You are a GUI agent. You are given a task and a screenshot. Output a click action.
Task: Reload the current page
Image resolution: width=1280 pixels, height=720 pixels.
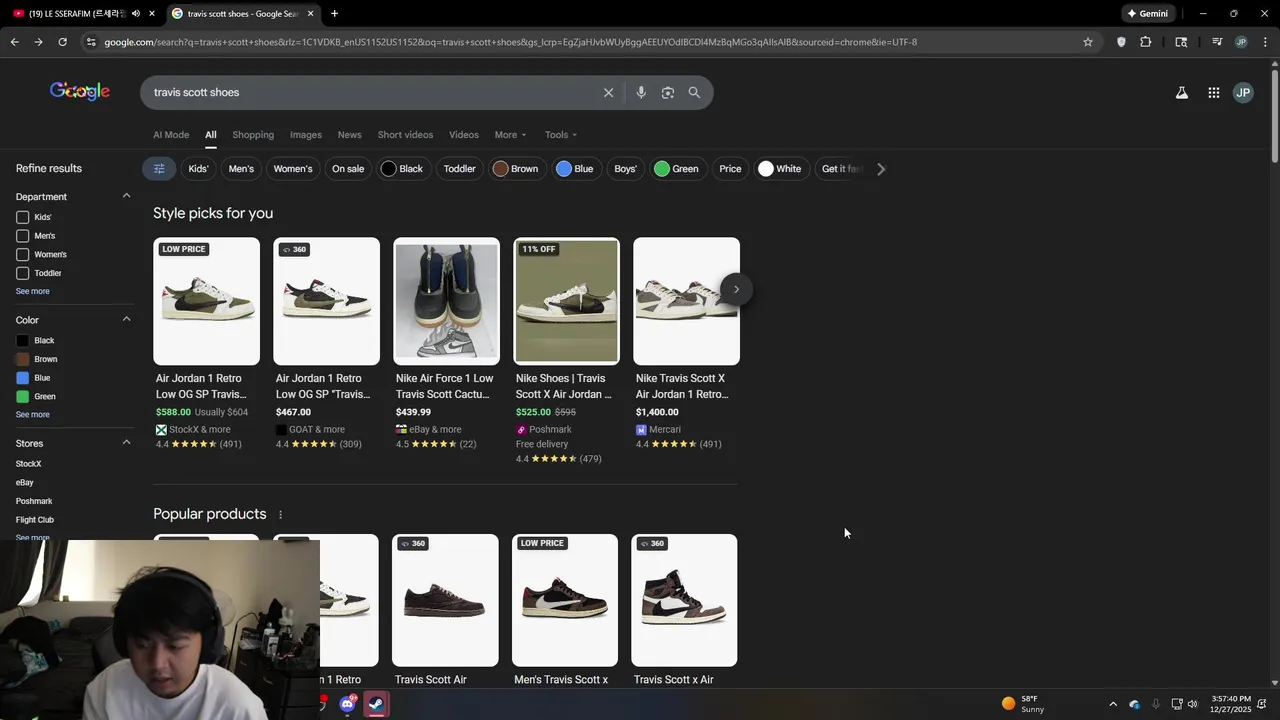click(62, 42)
